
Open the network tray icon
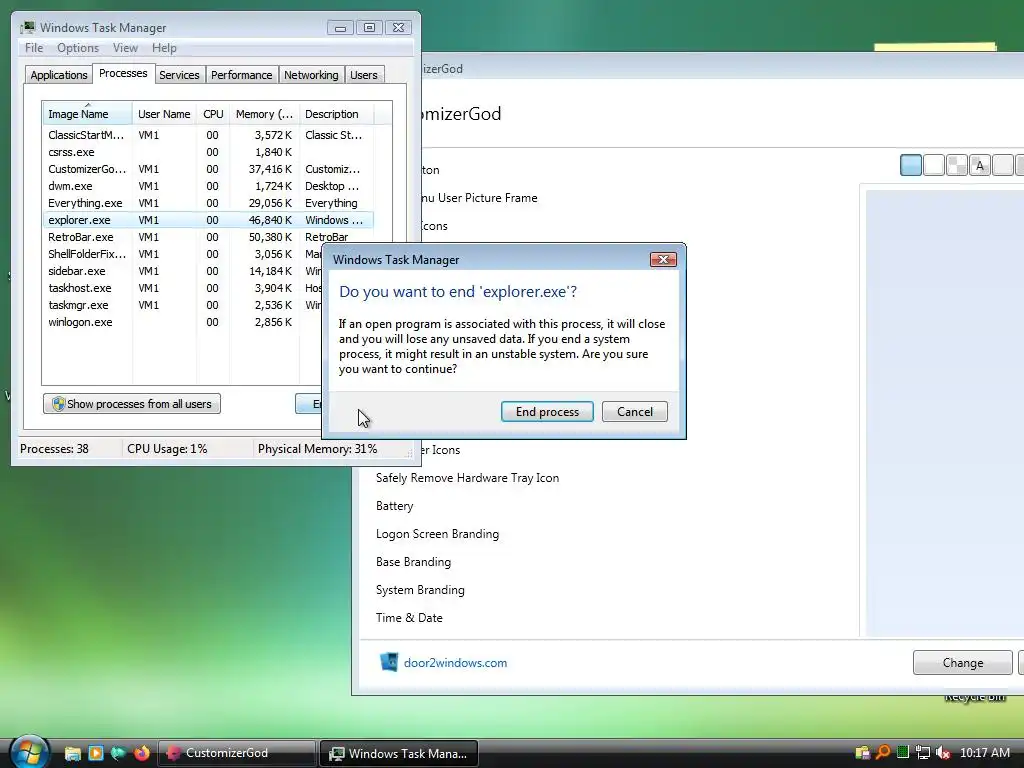click(x=923, y=753)
